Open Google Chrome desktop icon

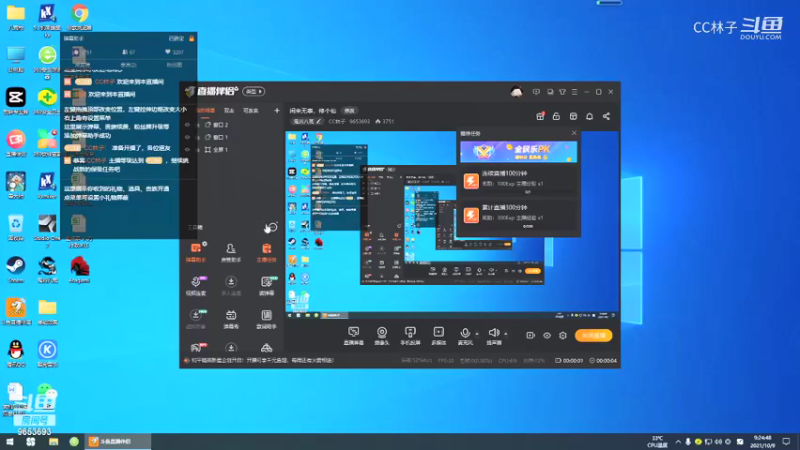79,17
